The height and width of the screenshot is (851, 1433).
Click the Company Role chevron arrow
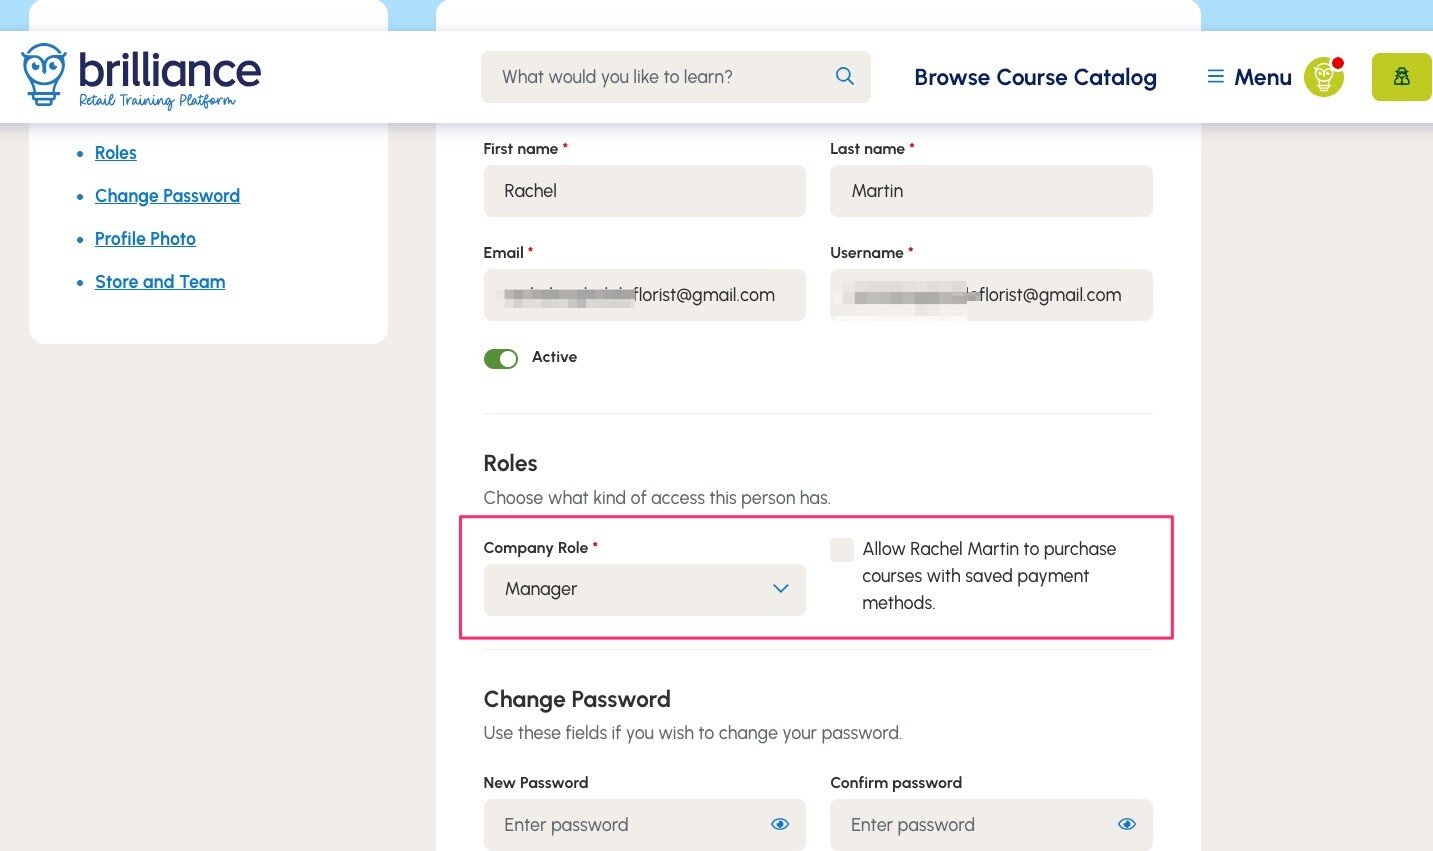781,589
